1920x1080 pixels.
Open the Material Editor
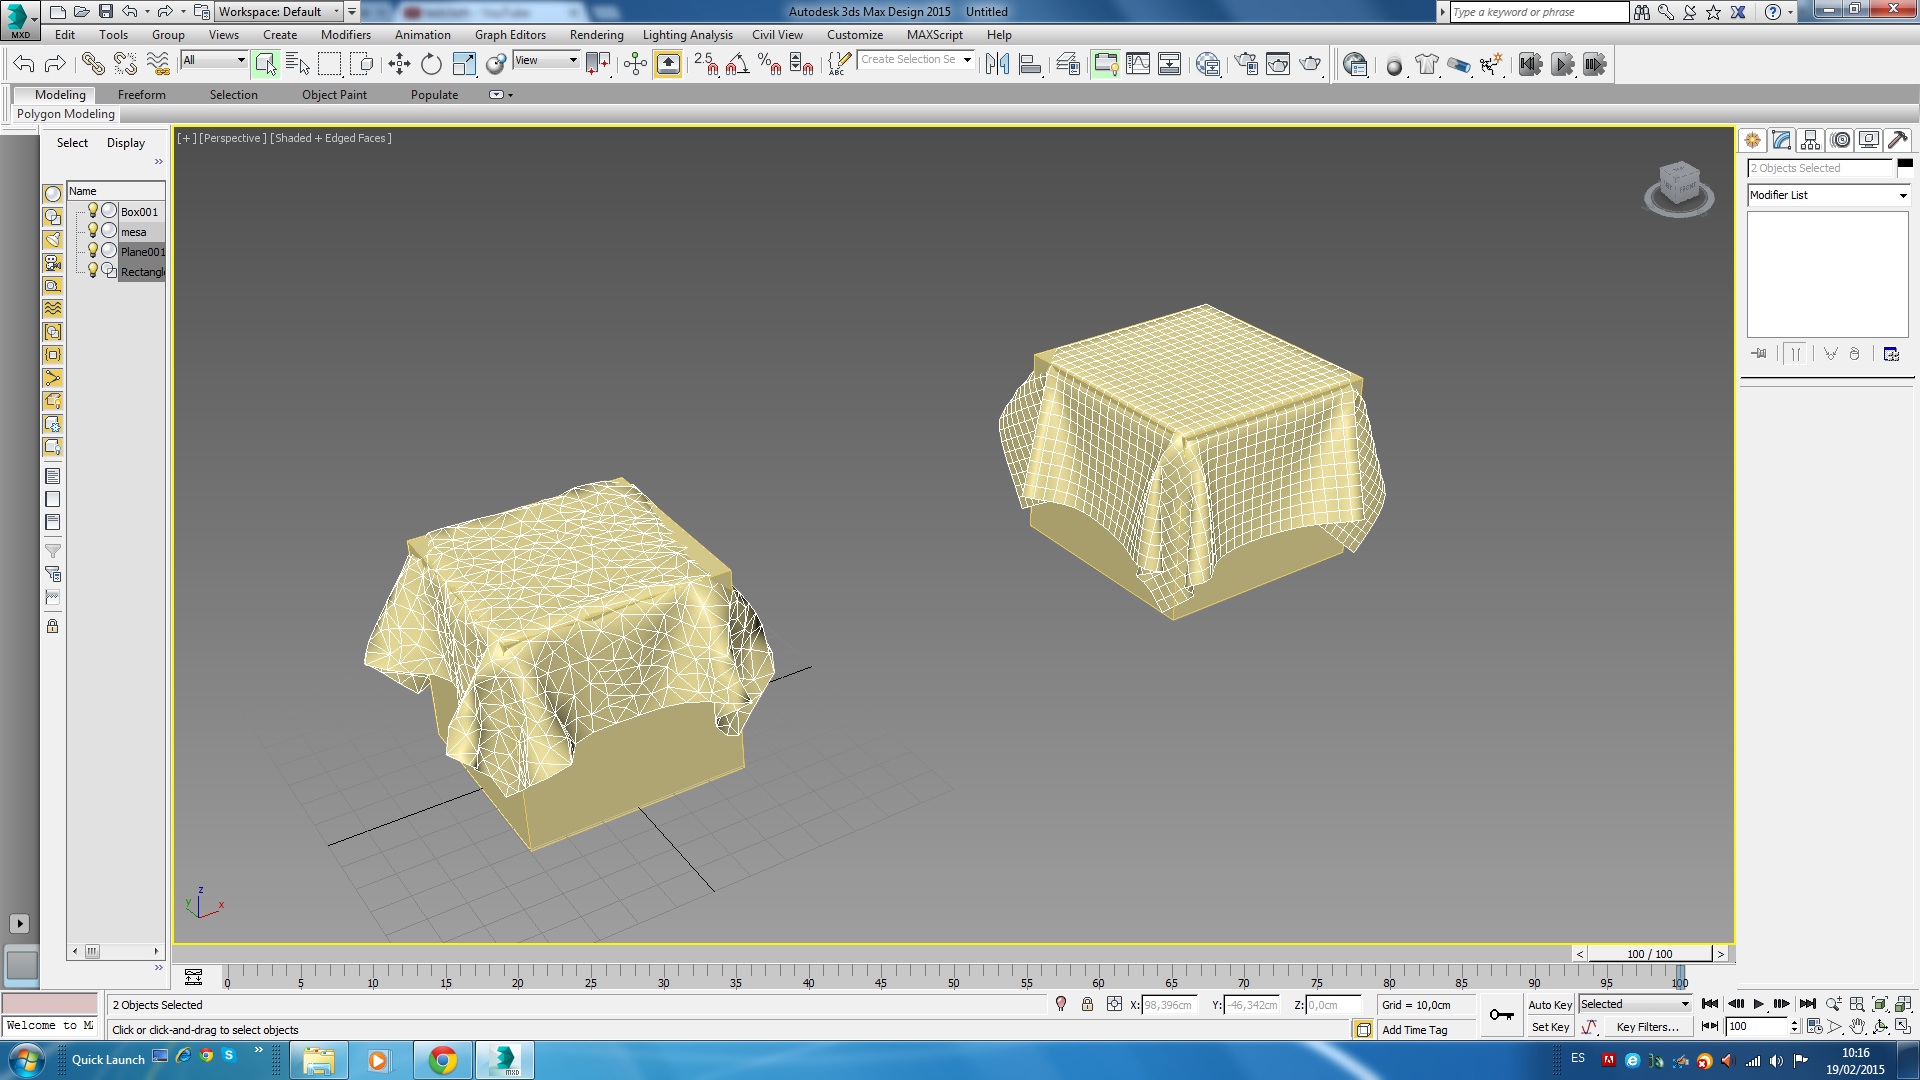pyautogui.click(x=1207, y=64)
